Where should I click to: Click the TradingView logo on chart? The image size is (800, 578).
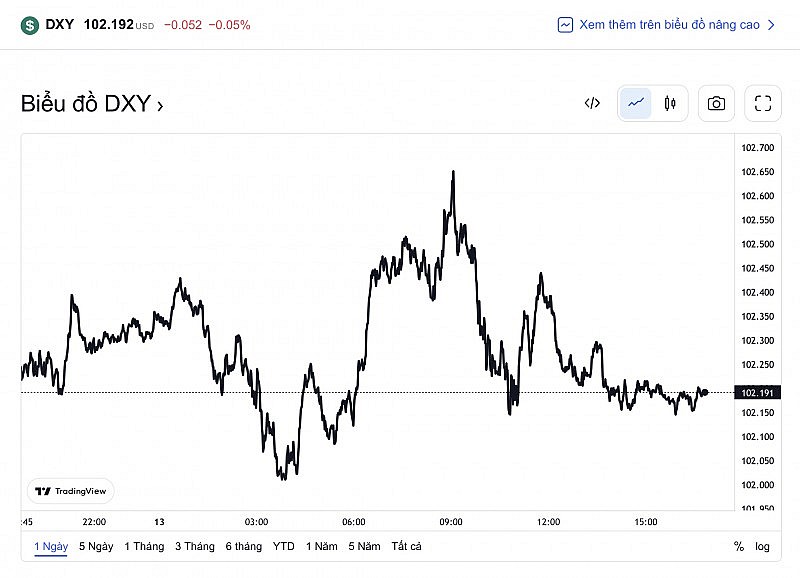tap(70, 491)
